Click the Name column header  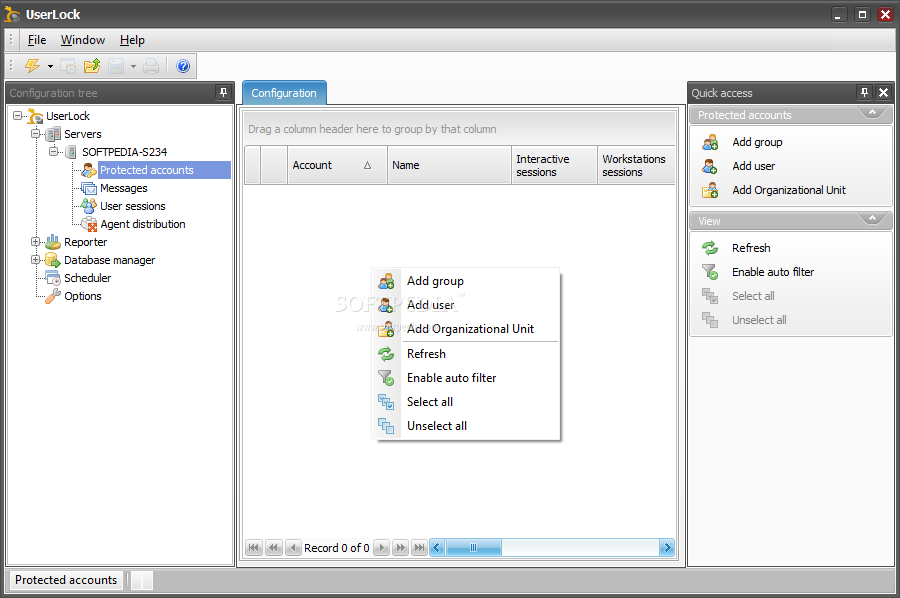coord(449,165)
